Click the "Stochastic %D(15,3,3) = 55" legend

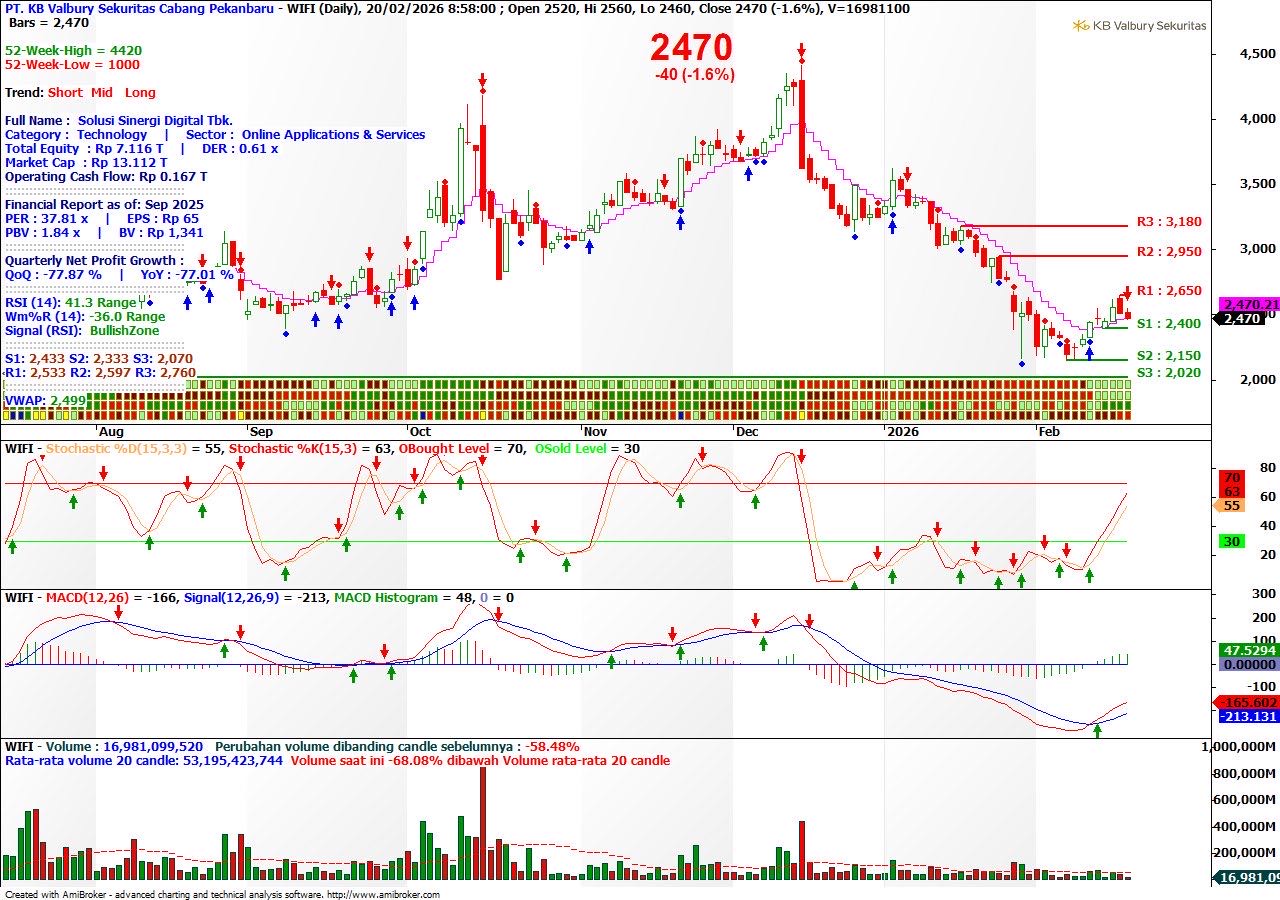point(134,449)
